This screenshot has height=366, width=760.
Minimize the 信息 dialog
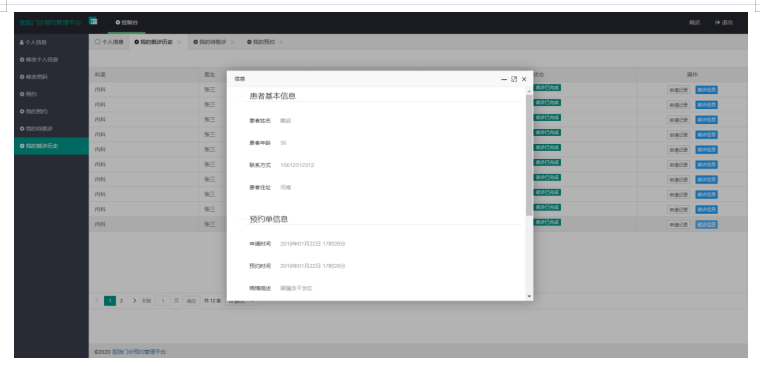point(504,79)
